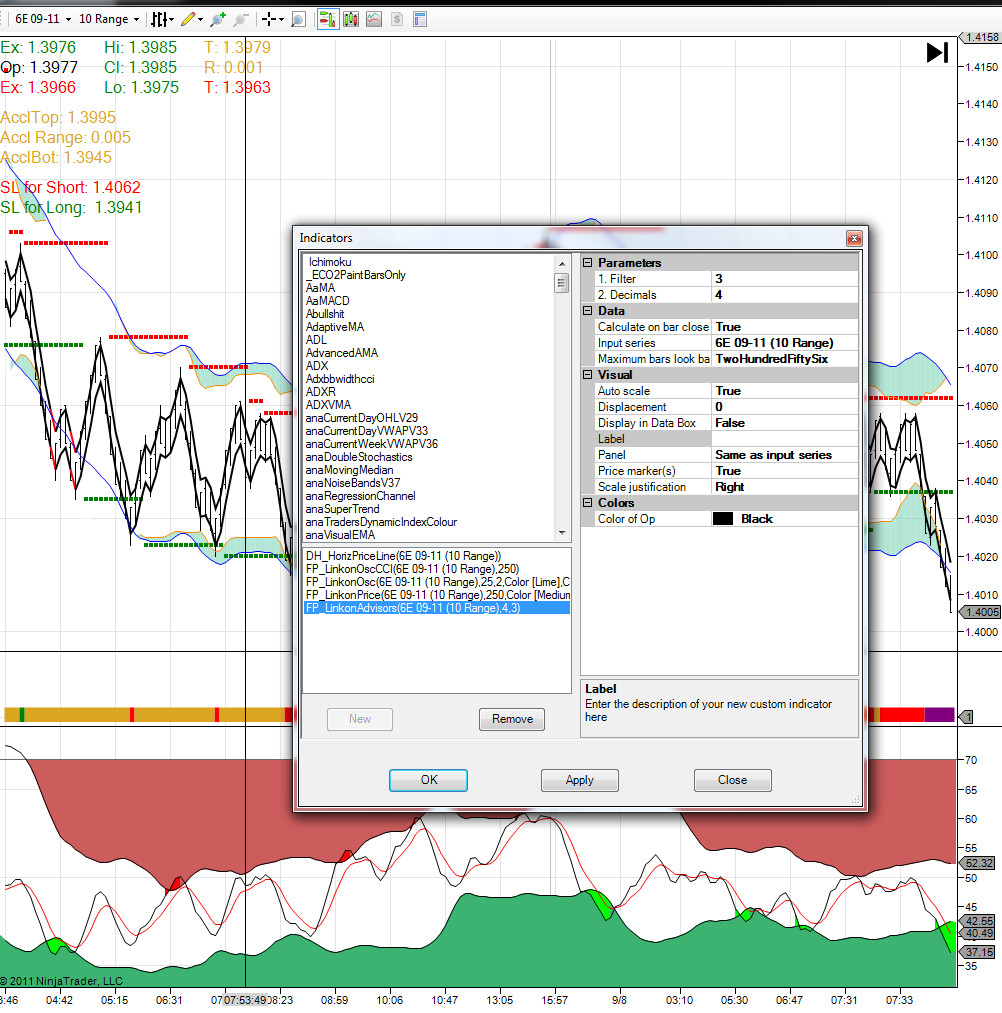Change Input series 6E 09-11 value
Screen dimensions: 1002x1013
pyautogui.click(x=785, y=342)
